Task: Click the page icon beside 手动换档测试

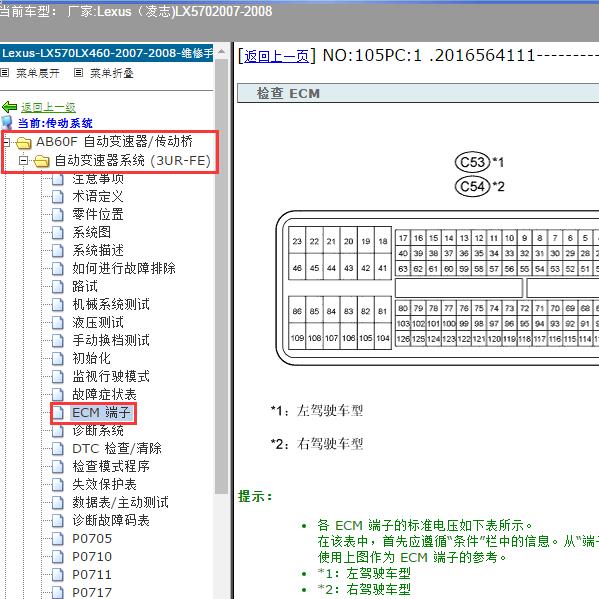Action: tap(58, 340)
